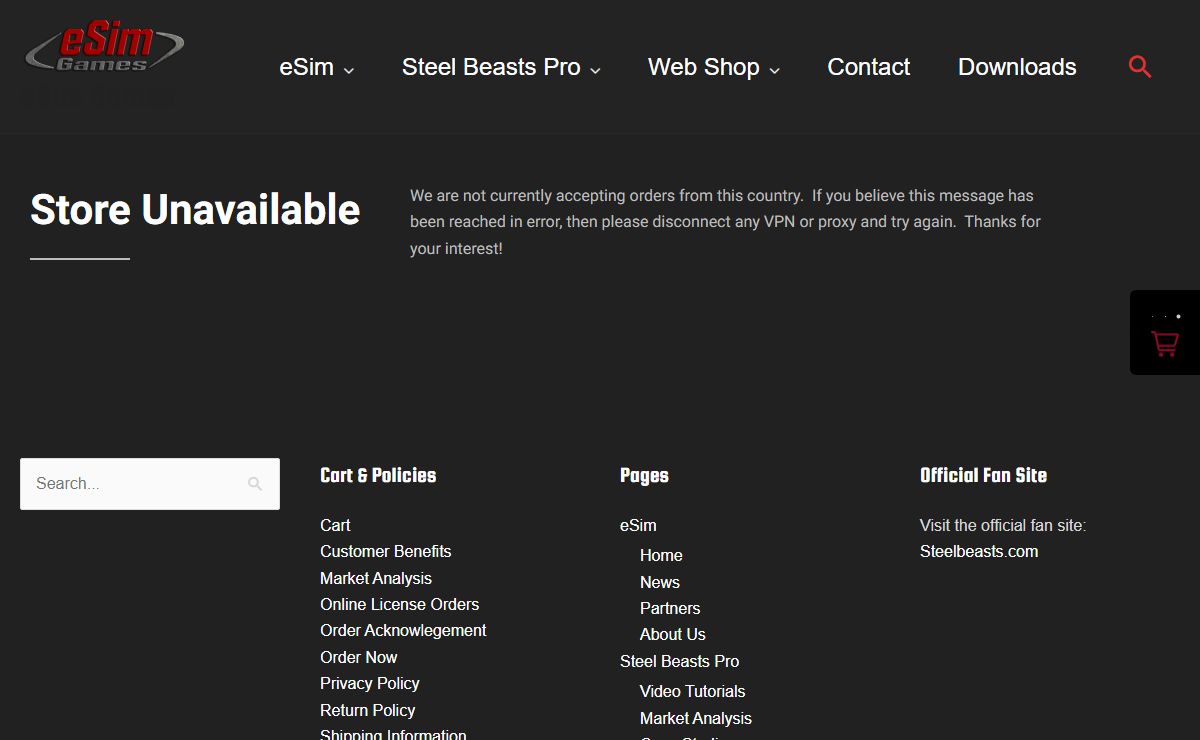This screenshot has height=740, width=1200.
Task: Open the Order Now link
Action: pos(358,657)
